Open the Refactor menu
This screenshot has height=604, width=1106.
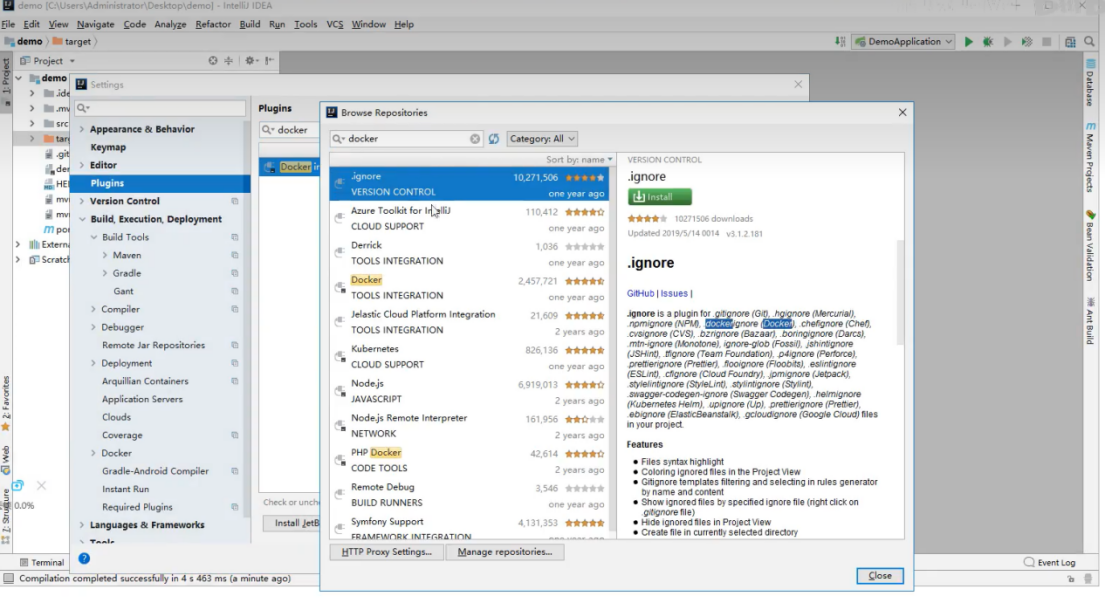point(213,24)
